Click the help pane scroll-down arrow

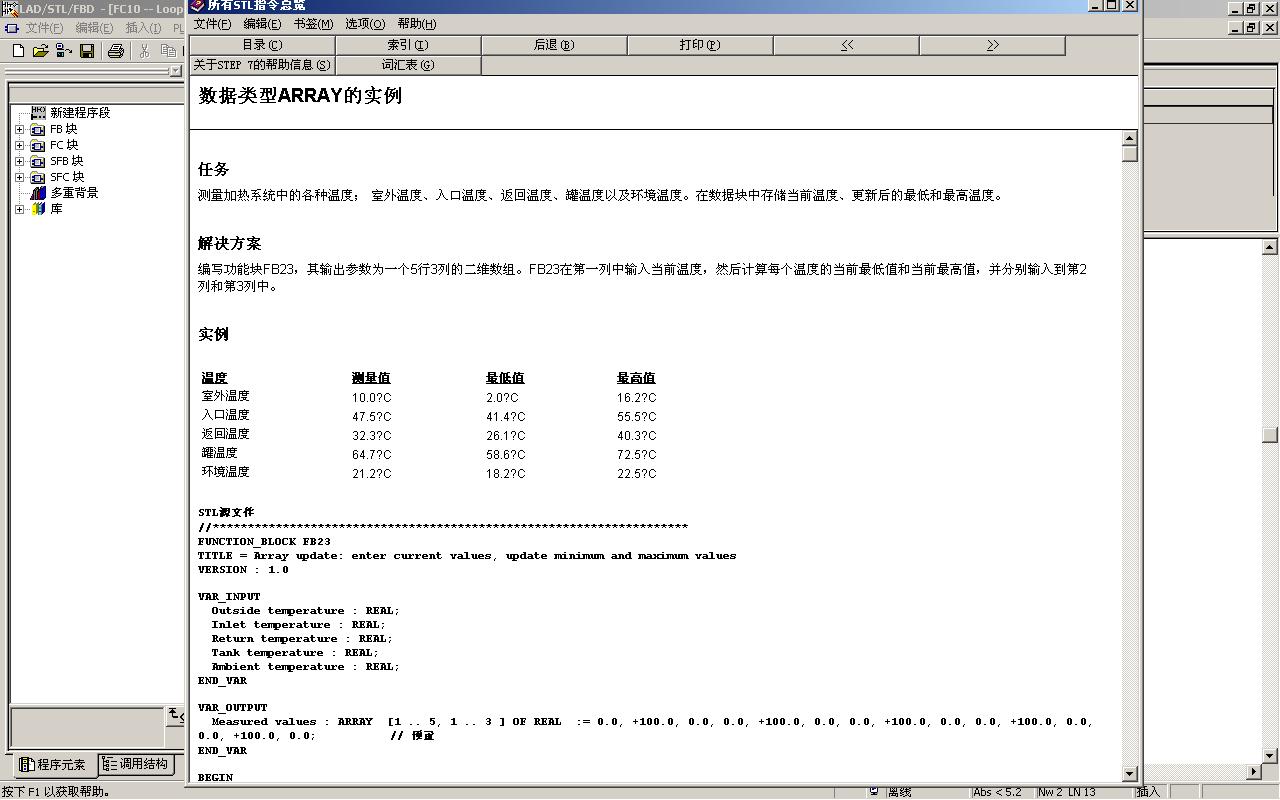1130,773
